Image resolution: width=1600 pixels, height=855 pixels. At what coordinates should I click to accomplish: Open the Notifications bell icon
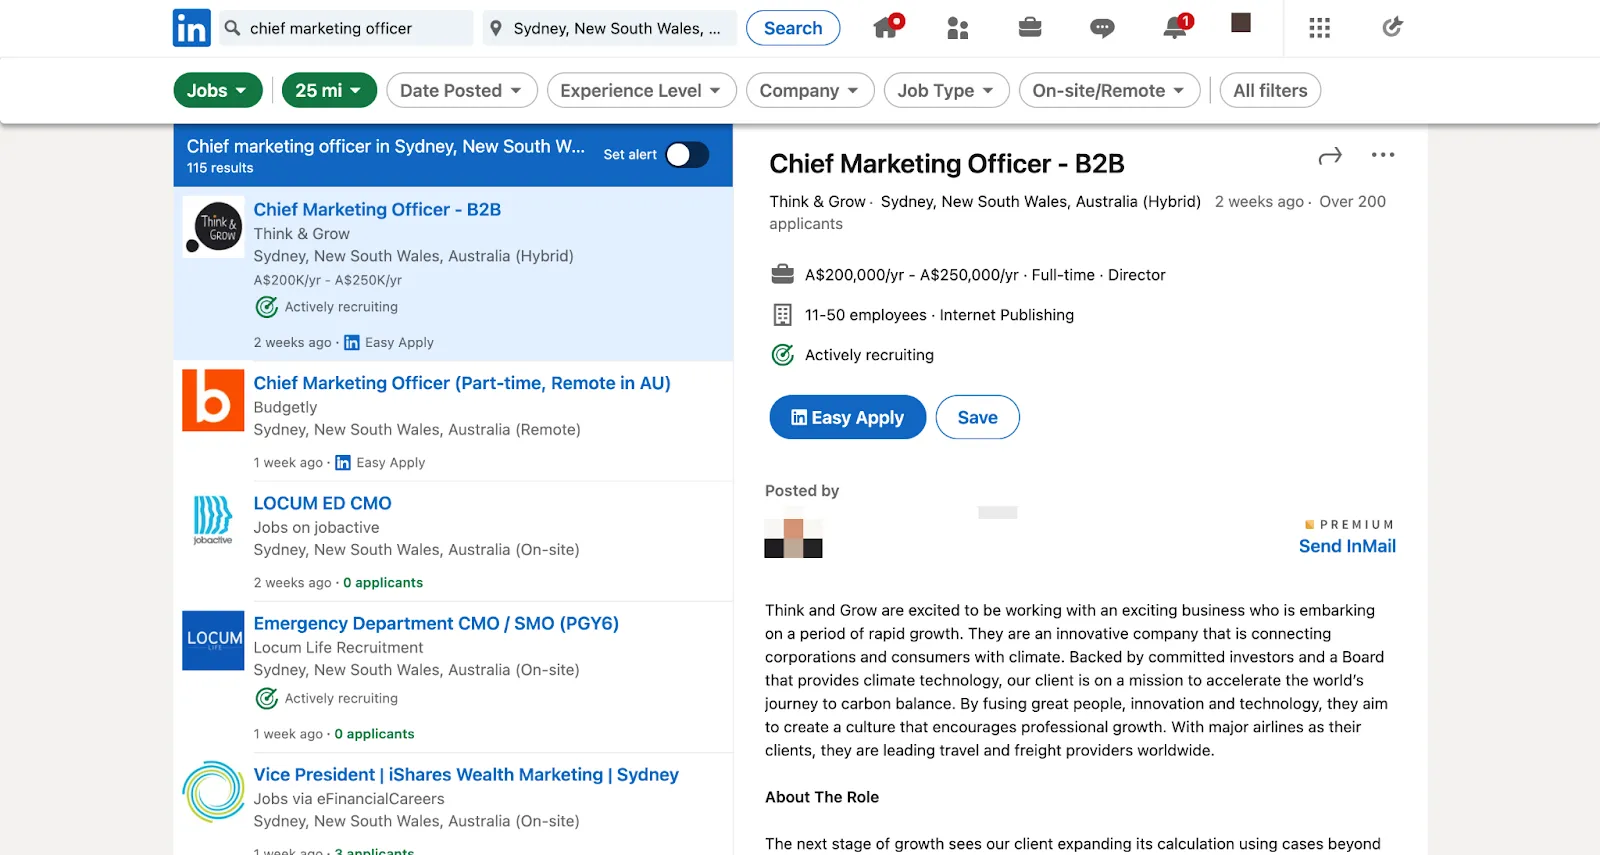point(1175,28)
